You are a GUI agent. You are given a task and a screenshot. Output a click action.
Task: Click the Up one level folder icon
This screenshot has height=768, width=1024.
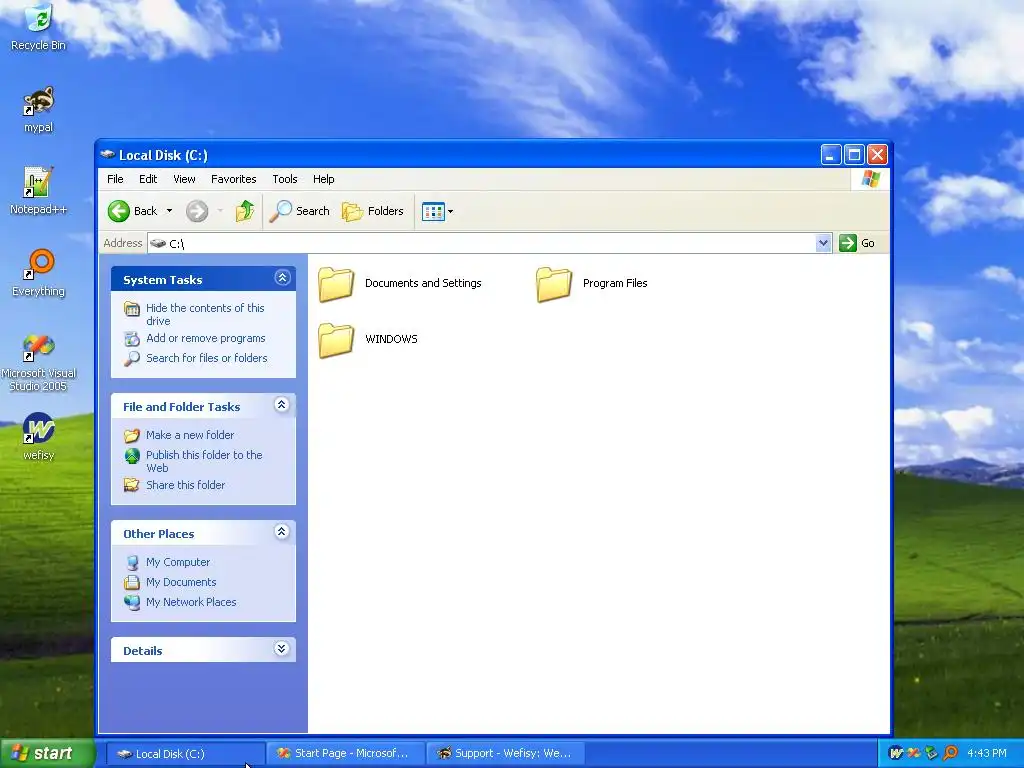tap(245, 211)
